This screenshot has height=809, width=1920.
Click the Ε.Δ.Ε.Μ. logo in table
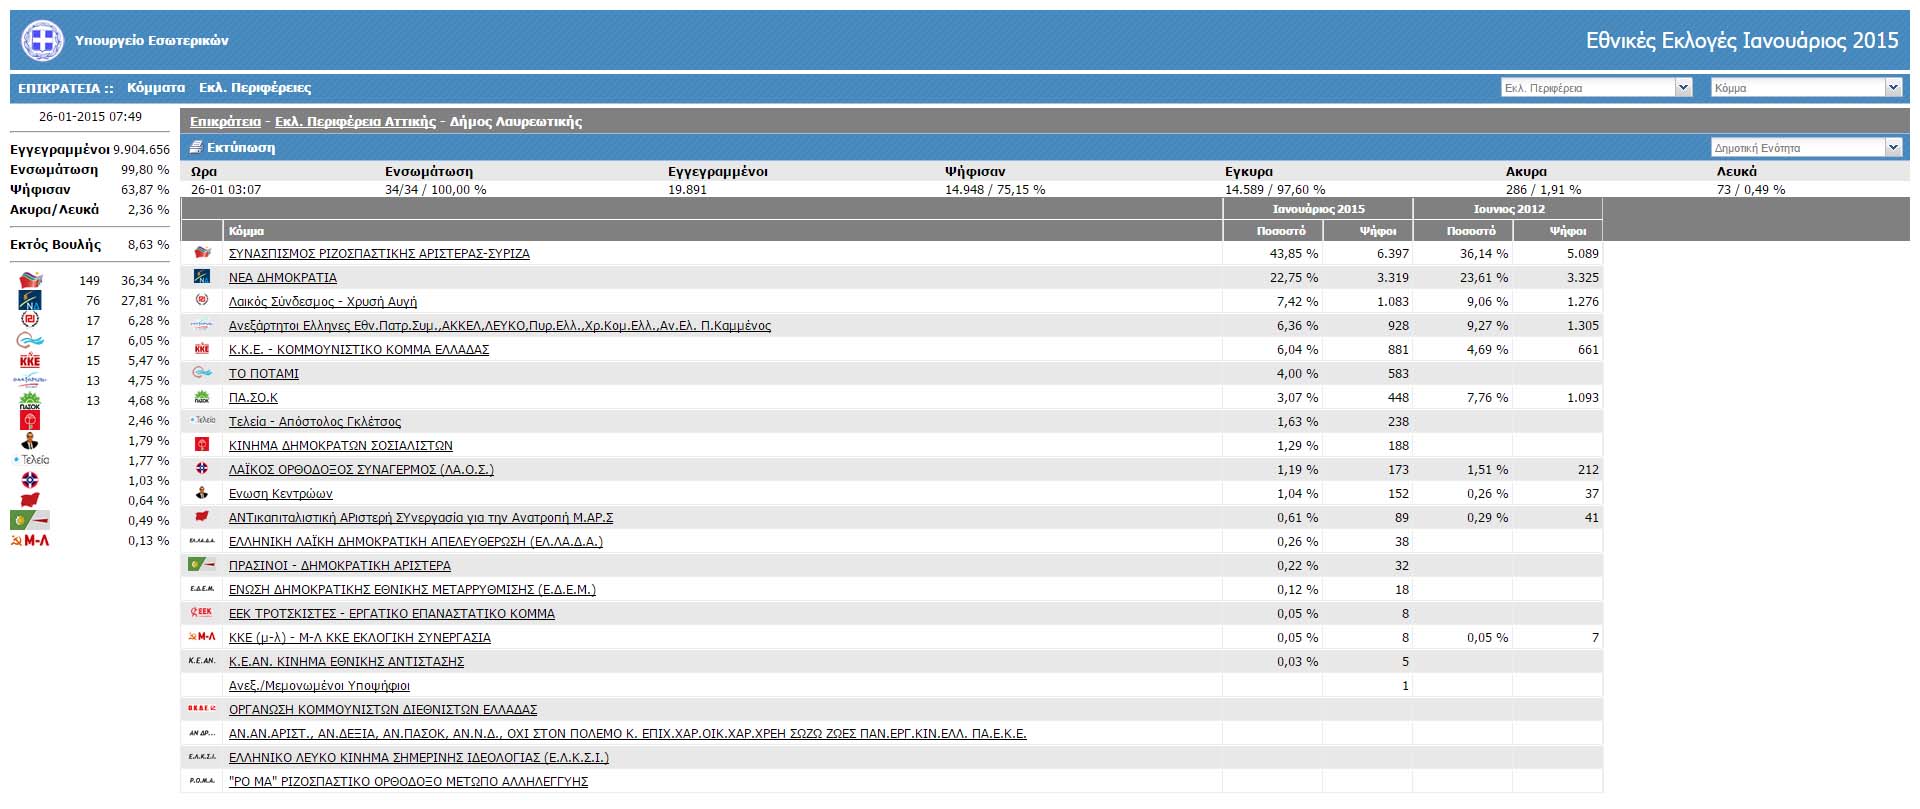click(x=202, y=589)
